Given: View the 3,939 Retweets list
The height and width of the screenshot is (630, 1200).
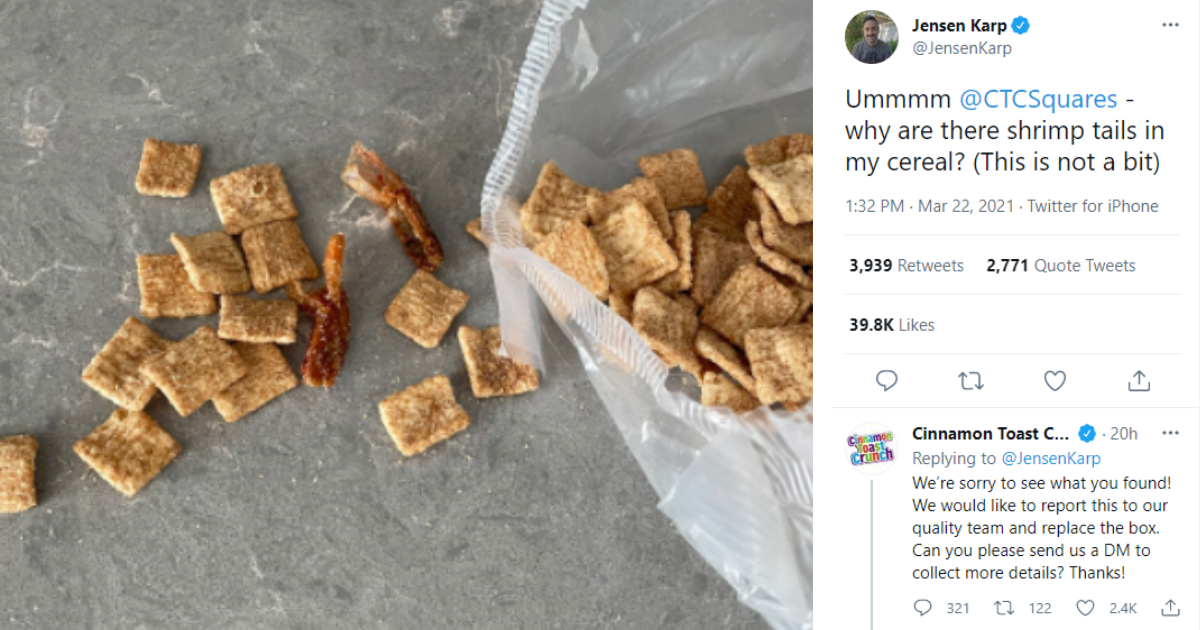Looking at the screenshot, I should coord(906,266).
